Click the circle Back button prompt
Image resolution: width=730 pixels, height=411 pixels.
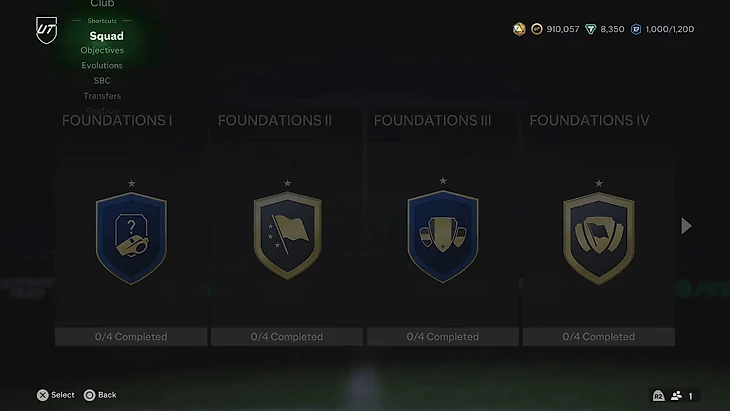pyautogui.click(x=100, y=395)
